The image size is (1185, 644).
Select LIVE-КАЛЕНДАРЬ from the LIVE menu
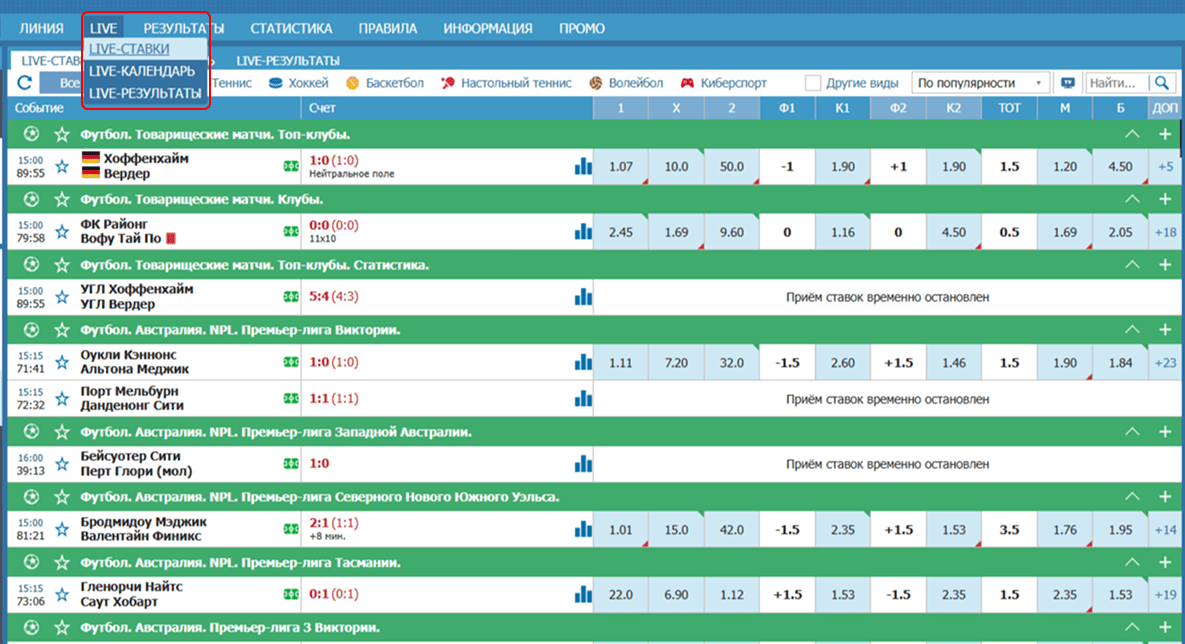point(141,71)
